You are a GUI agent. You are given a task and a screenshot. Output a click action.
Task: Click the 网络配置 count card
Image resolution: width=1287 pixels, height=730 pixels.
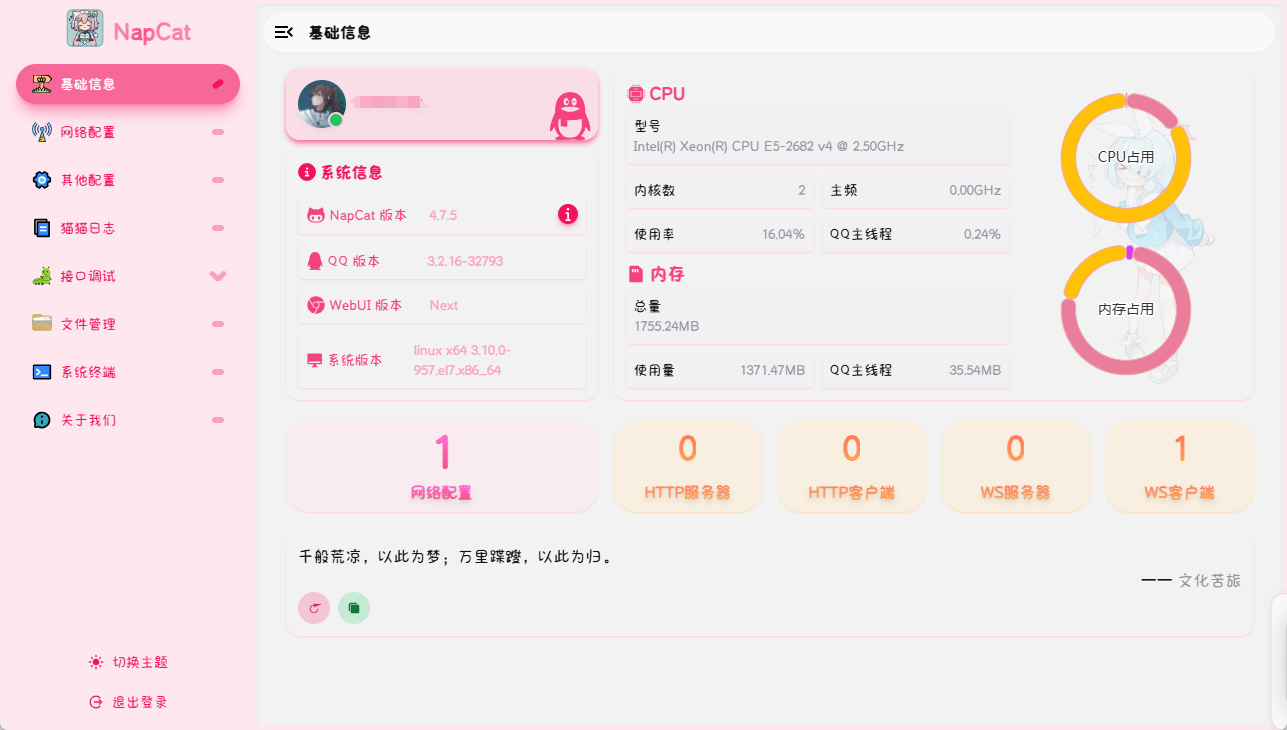pyautogui.click(x=442, y=467)
